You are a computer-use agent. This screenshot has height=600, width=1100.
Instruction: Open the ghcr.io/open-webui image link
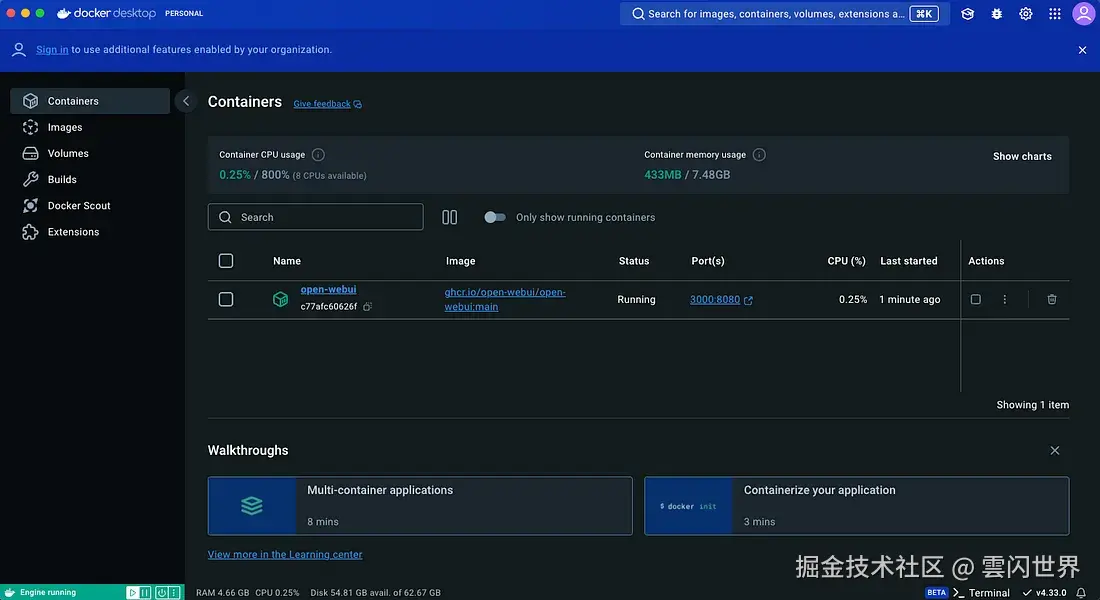coord(504,300)
